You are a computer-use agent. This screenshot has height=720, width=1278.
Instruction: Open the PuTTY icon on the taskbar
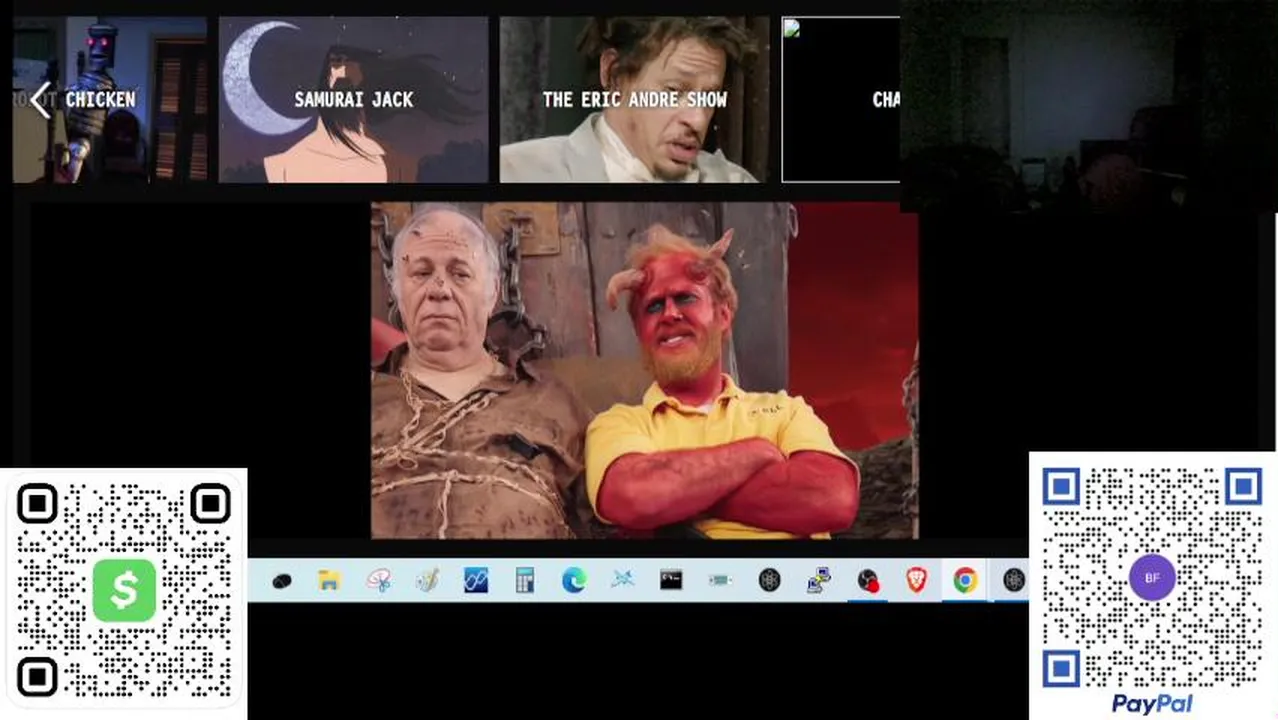point(819,580)
